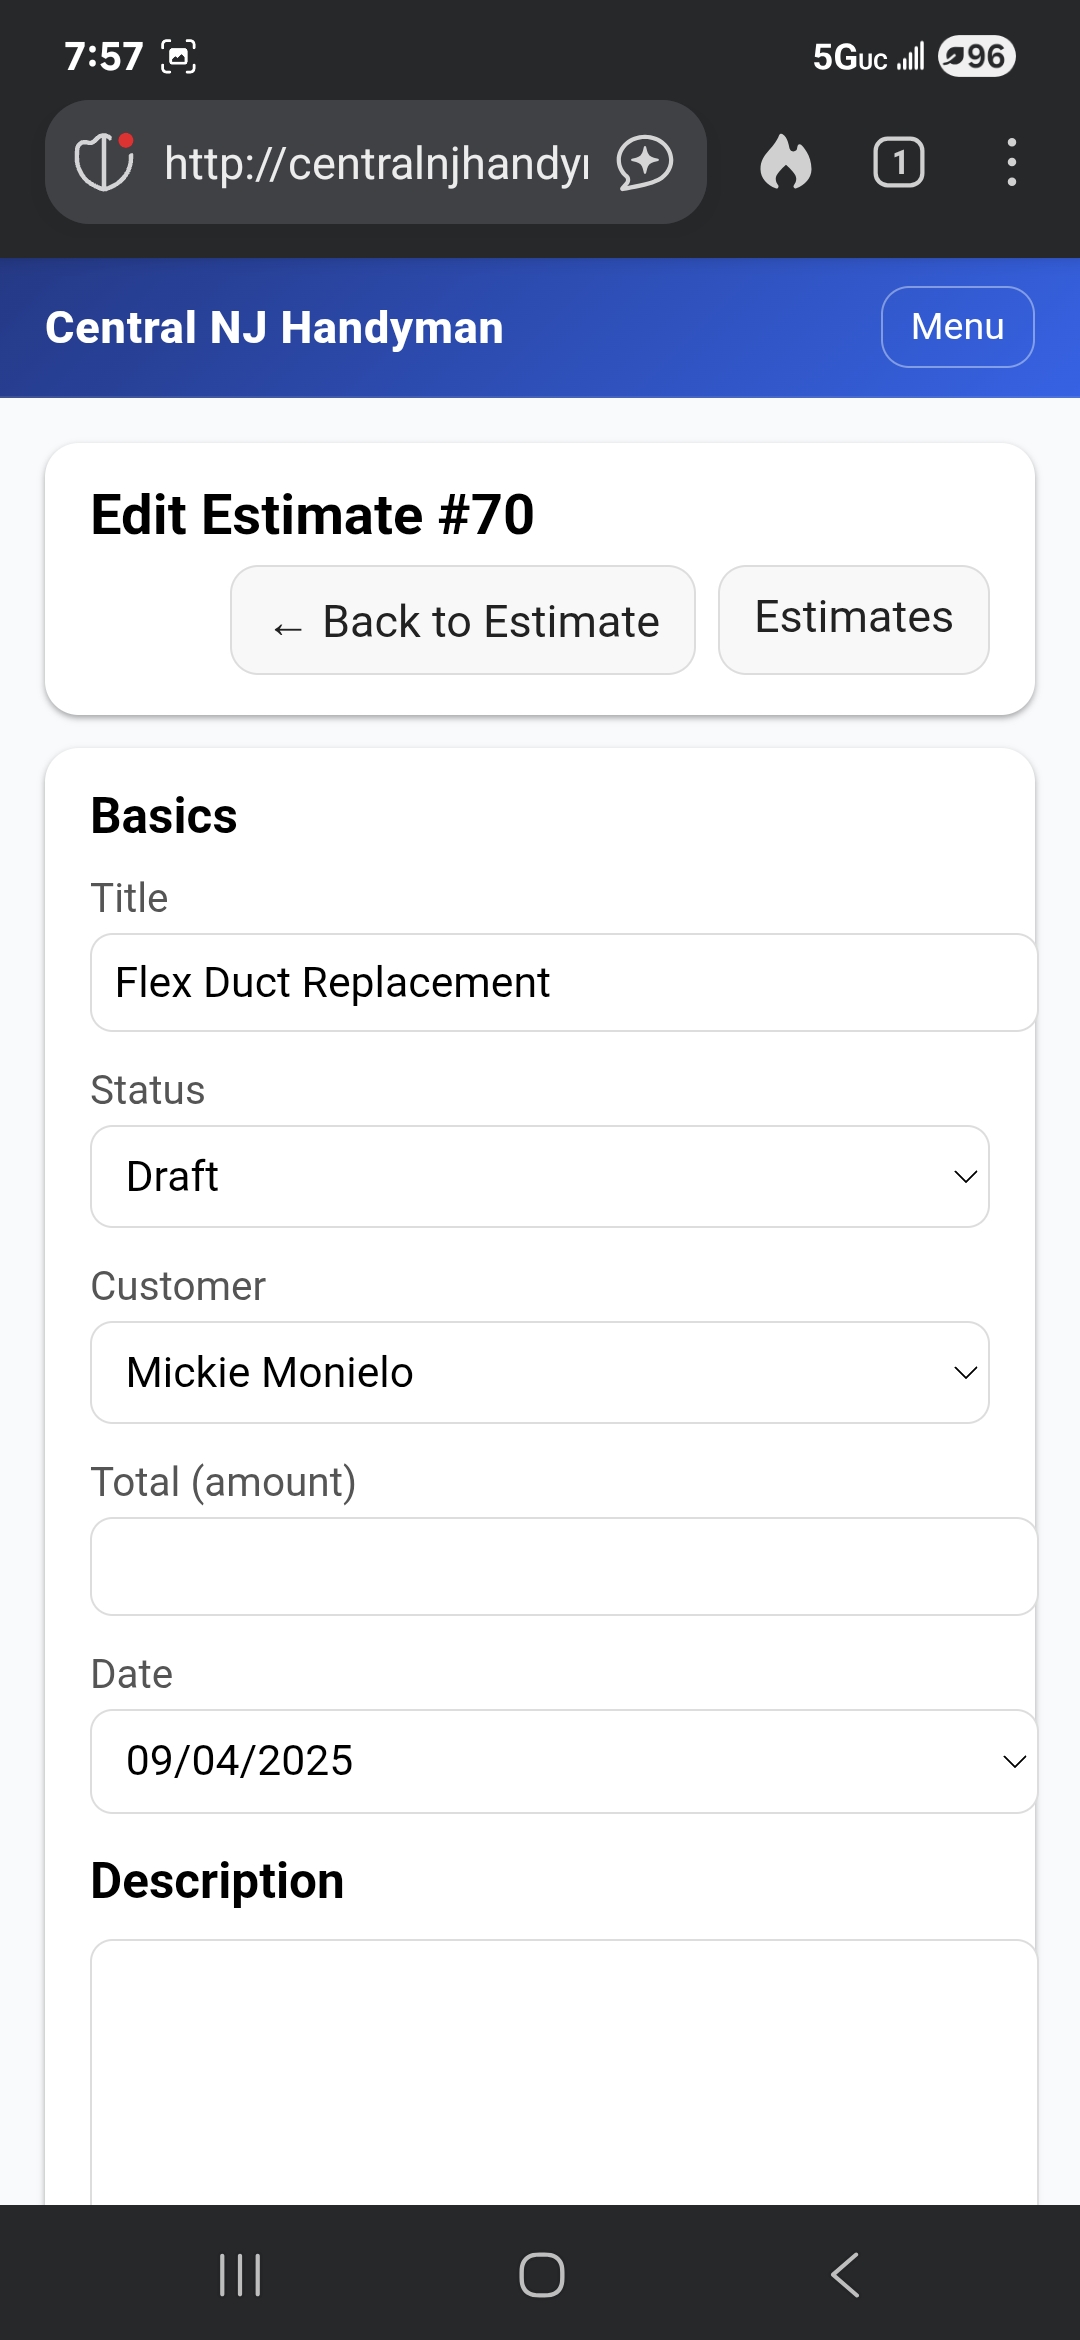Open the Estimates list button

click(853, 619)
